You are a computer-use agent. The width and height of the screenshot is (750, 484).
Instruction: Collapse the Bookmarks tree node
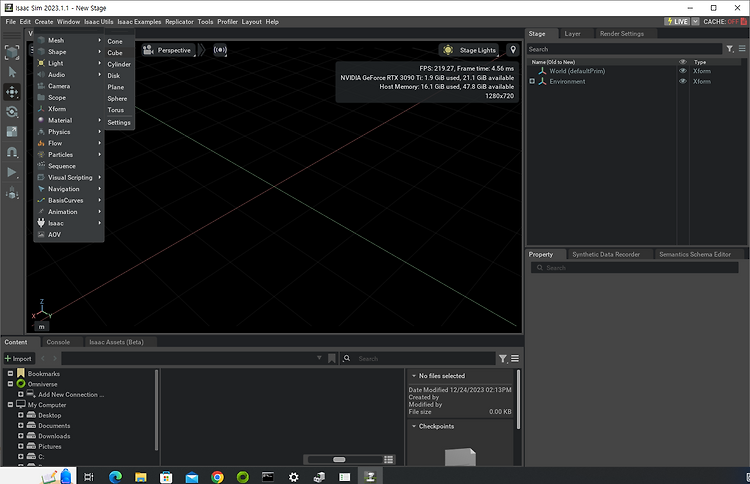click(x=10, y=374)
